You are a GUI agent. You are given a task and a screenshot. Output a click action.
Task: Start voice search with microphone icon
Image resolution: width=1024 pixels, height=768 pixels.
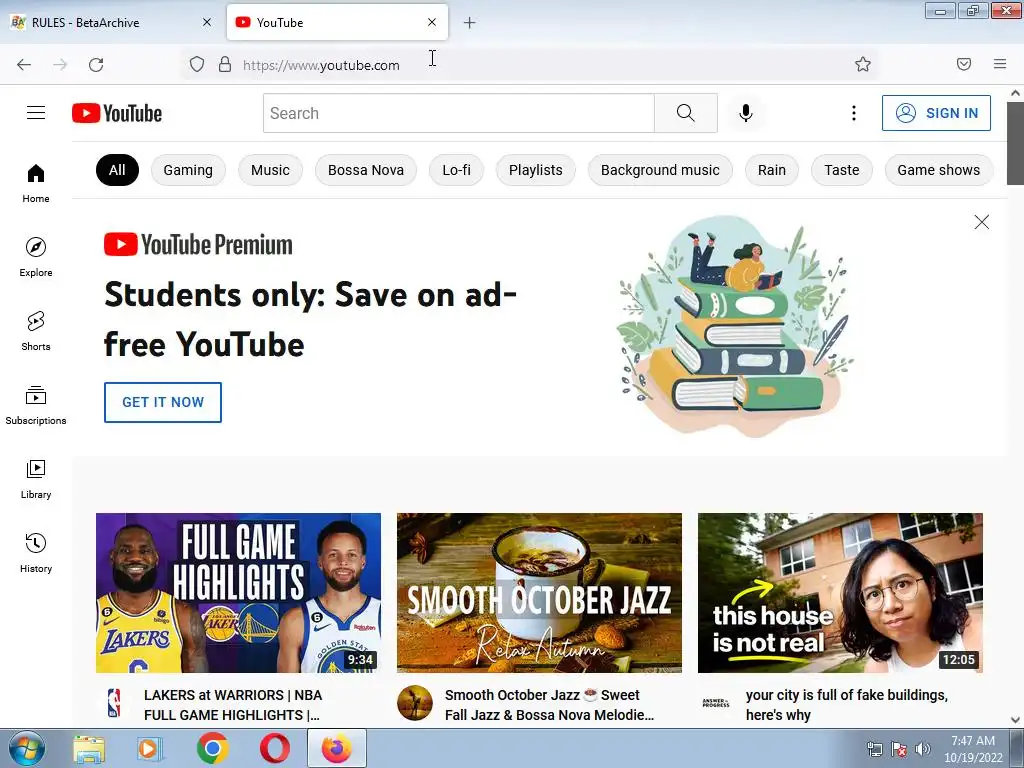click(746, 113)
